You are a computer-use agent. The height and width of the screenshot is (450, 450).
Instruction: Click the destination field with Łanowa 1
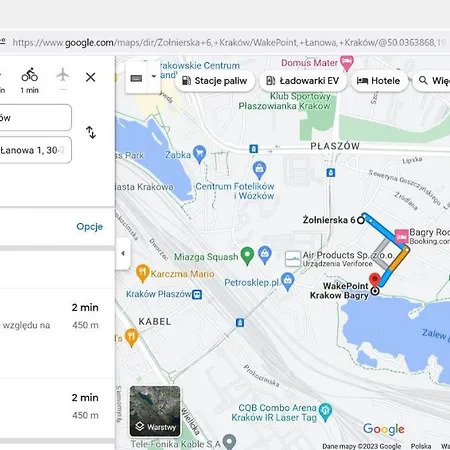coord(34,150)
